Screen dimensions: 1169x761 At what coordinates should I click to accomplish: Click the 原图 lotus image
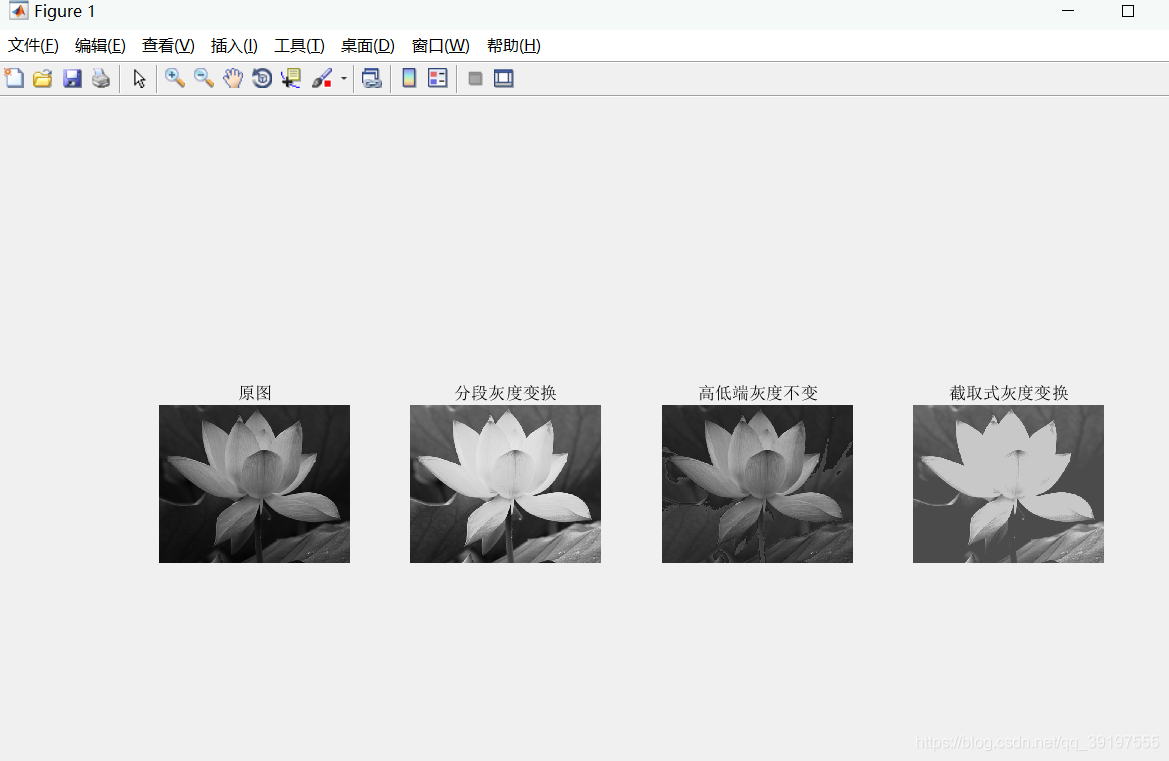click(x=254, y=484)
